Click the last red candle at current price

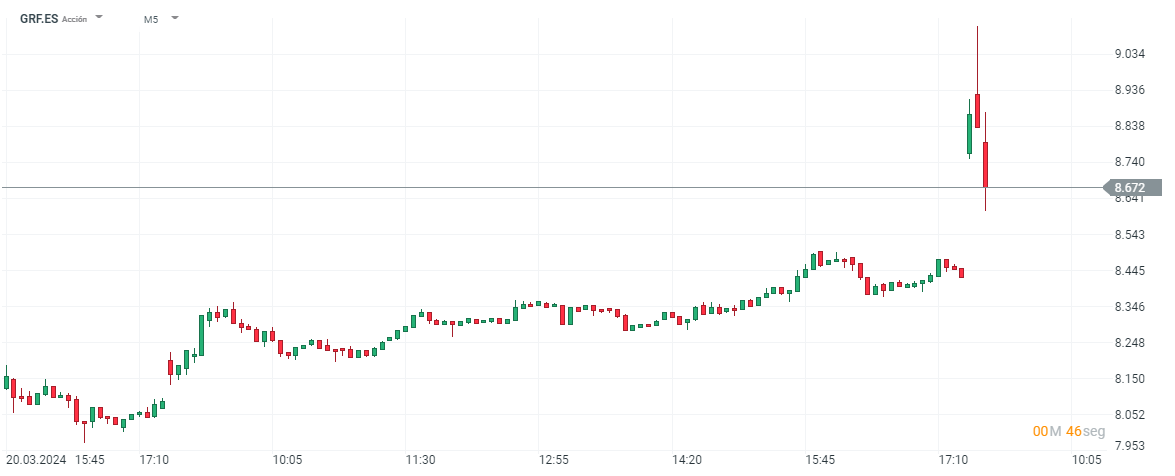click(985, 164)
